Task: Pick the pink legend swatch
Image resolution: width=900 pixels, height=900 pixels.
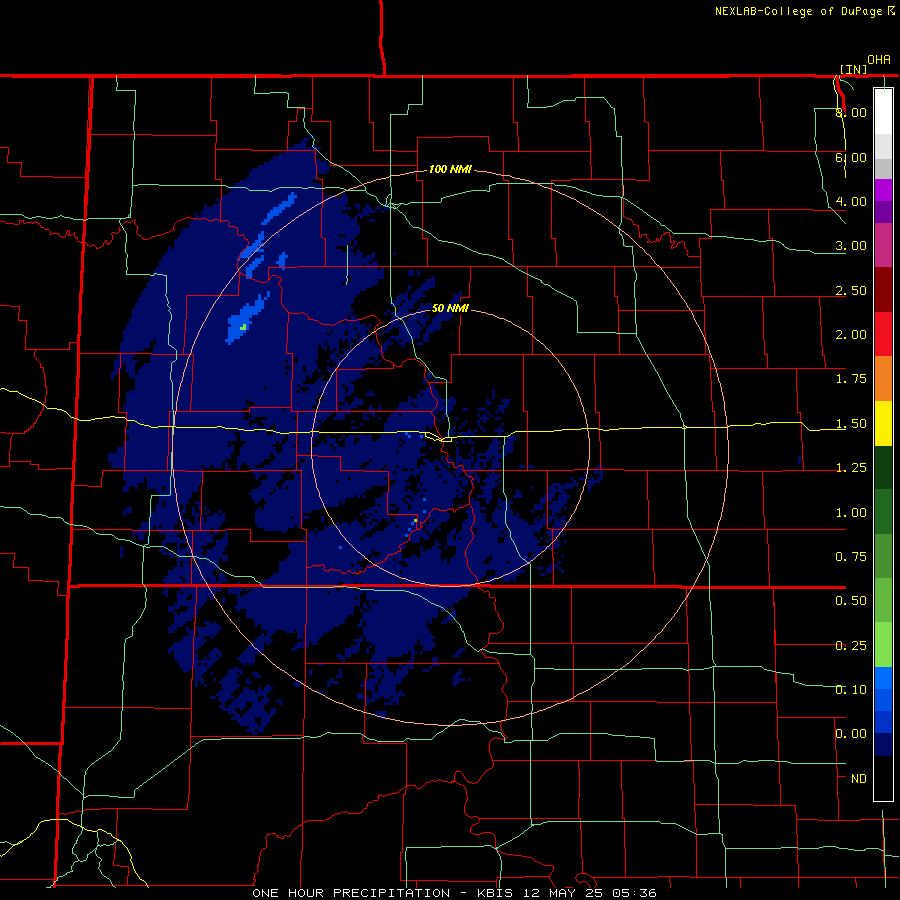Action: [883, 246]
